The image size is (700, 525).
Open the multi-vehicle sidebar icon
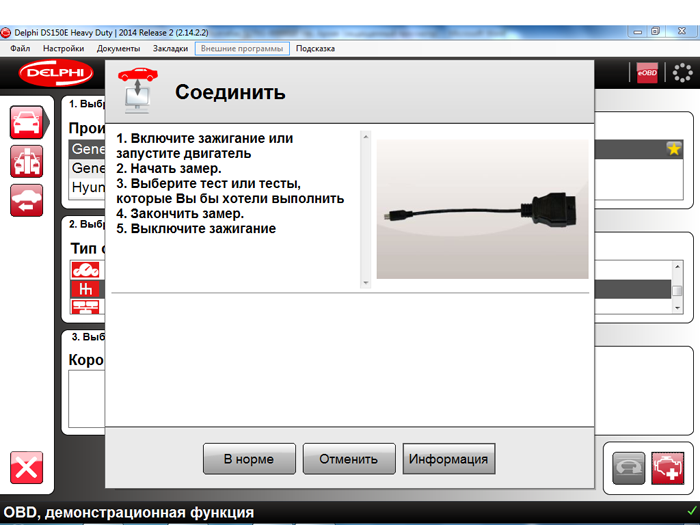(x=27, y=161)
